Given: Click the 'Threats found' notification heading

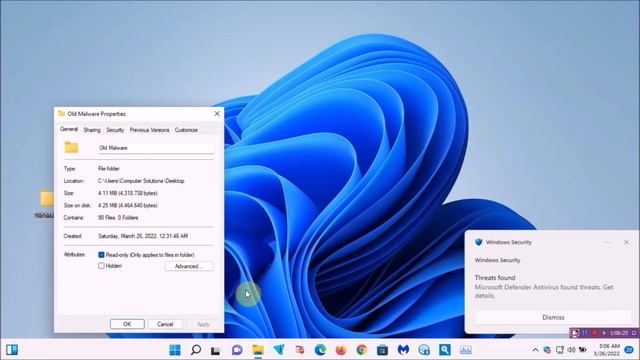Looking at the screenshot, I should 495,278.
